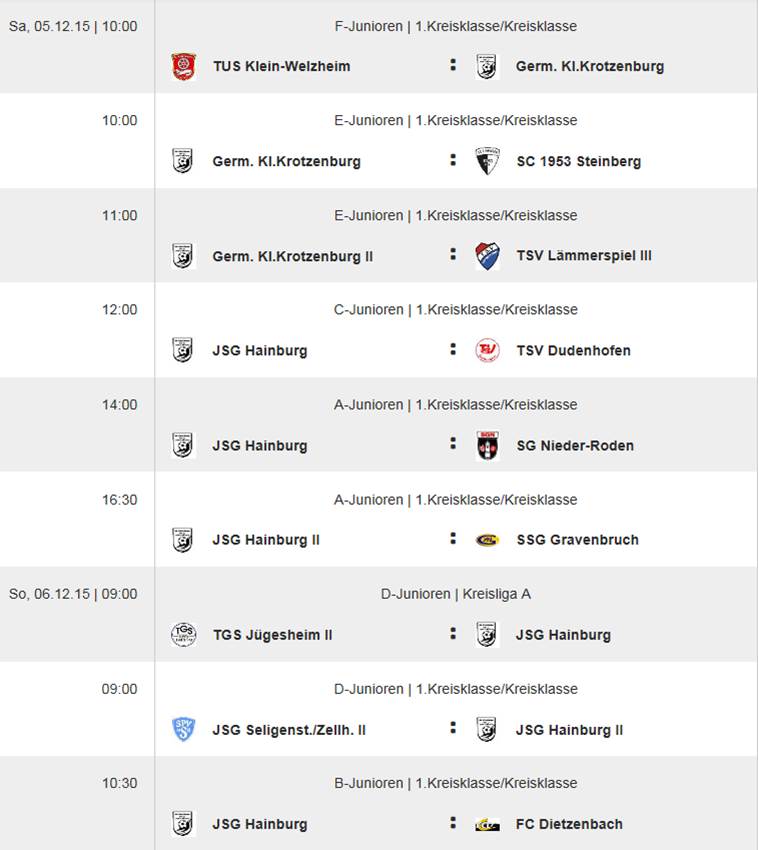
Task: Open TGS Jügesheim II team link
Action: coord(272,635)
